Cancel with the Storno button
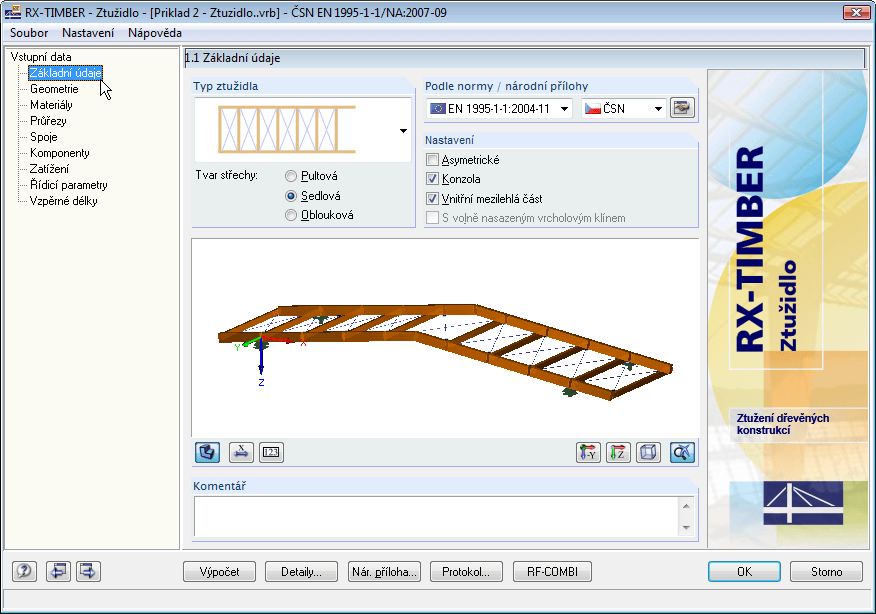This screenshot has width=876, height=614. [826, 572]
